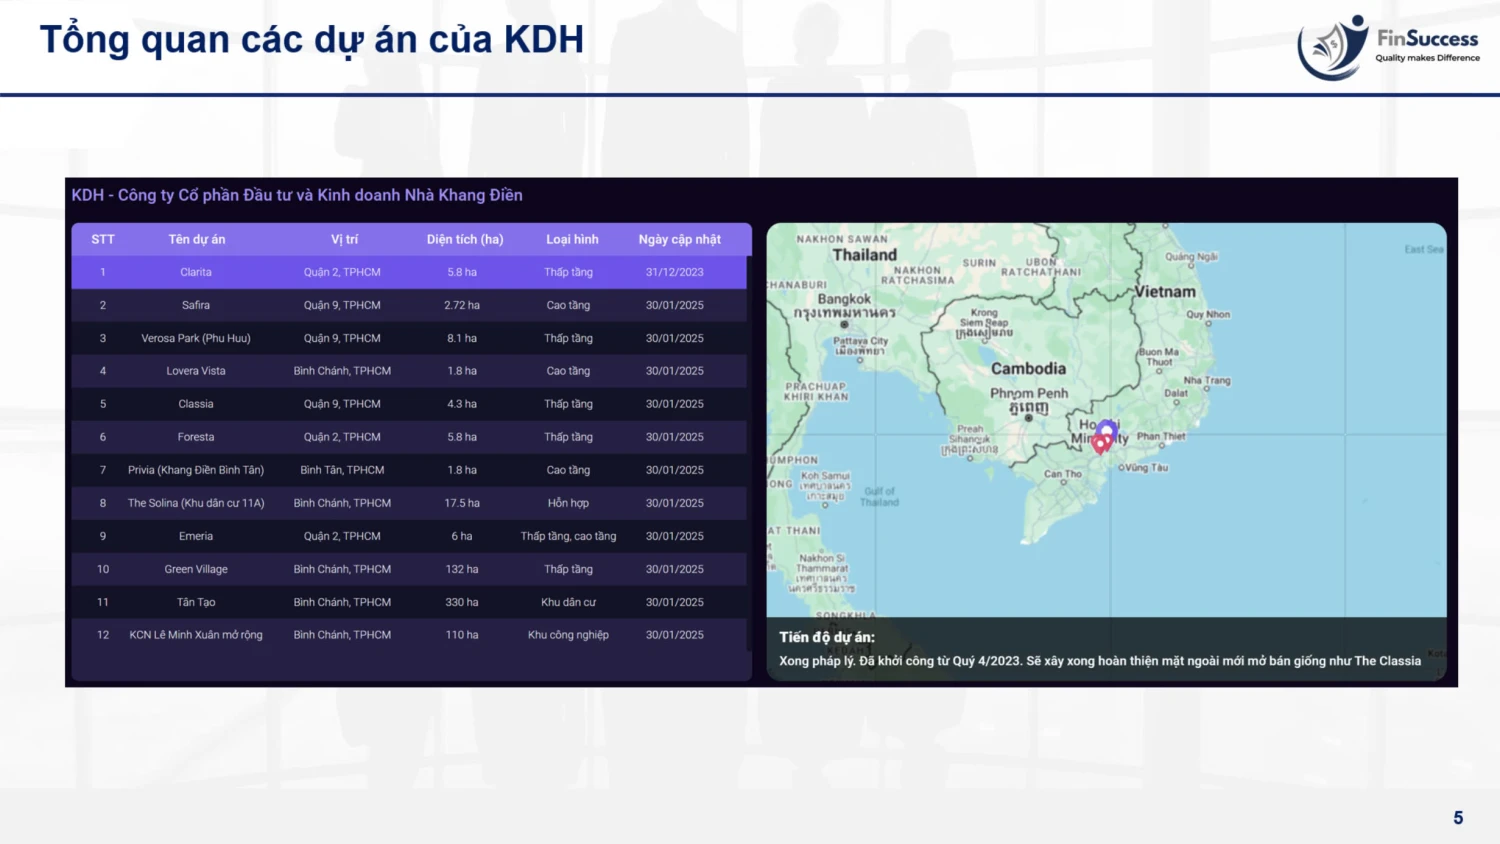Select the Lovera Vista project
The height and width of the screenshot is (844, 1500).
(409, 371)
